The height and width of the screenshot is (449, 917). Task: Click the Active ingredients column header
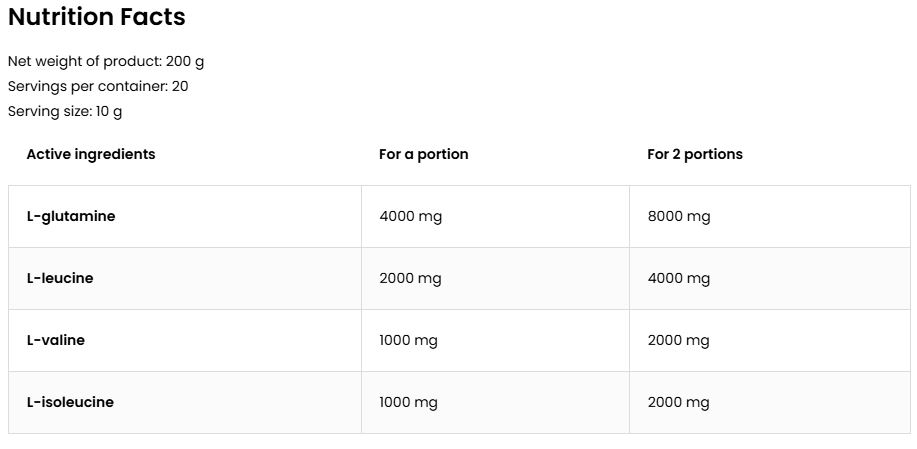(91, 154)
